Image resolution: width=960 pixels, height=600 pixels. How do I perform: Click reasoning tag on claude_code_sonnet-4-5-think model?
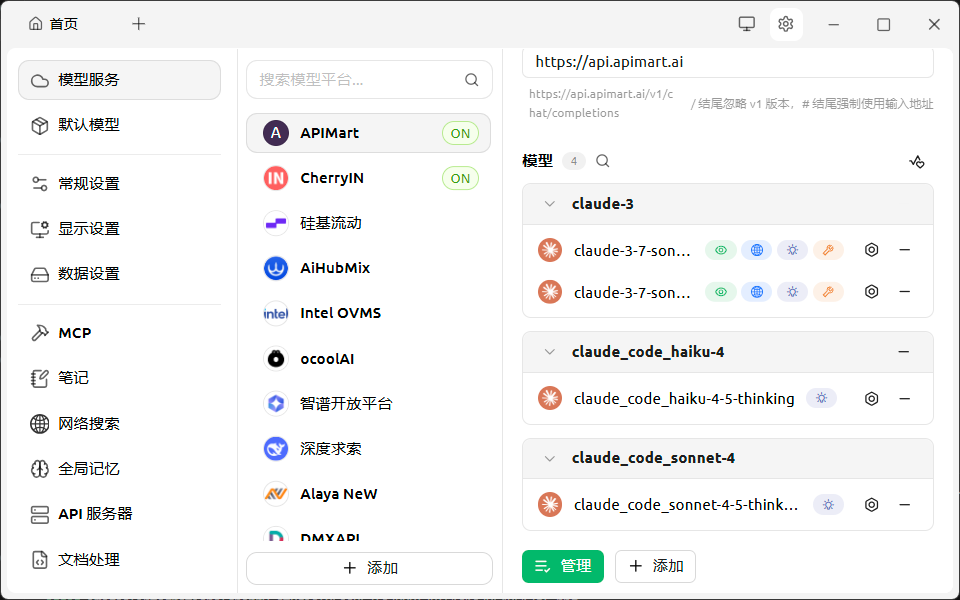point(828,505)
